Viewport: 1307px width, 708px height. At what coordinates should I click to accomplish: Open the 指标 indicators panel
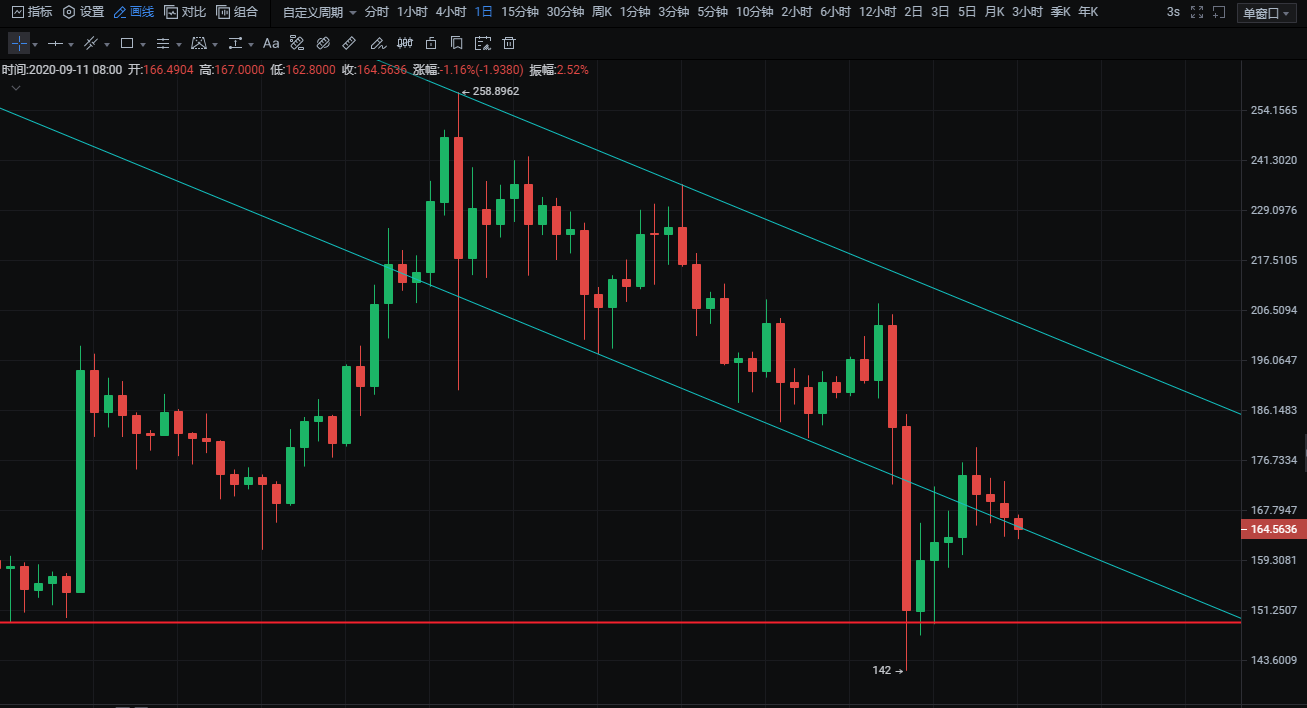[x=32, y=12]
